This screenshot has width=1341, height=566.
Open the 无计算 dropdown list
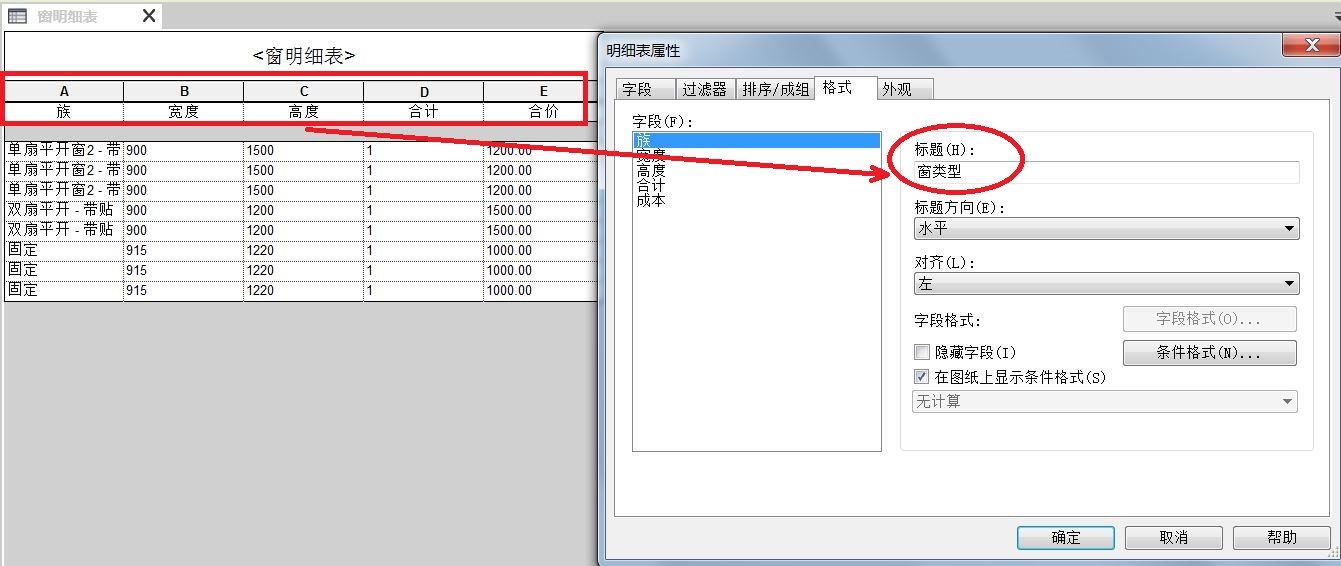1105,402
